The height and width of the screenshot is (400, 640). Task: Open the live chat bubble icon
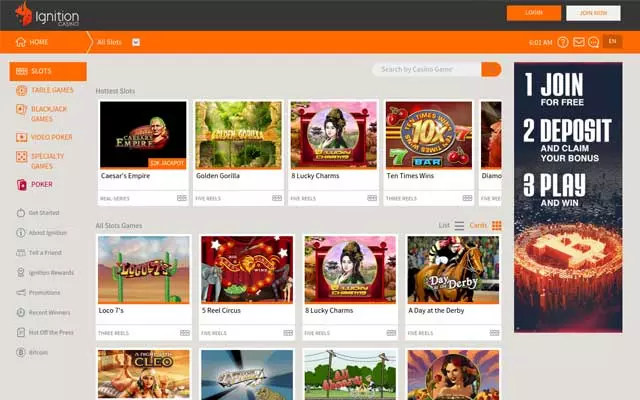point(593,42)
